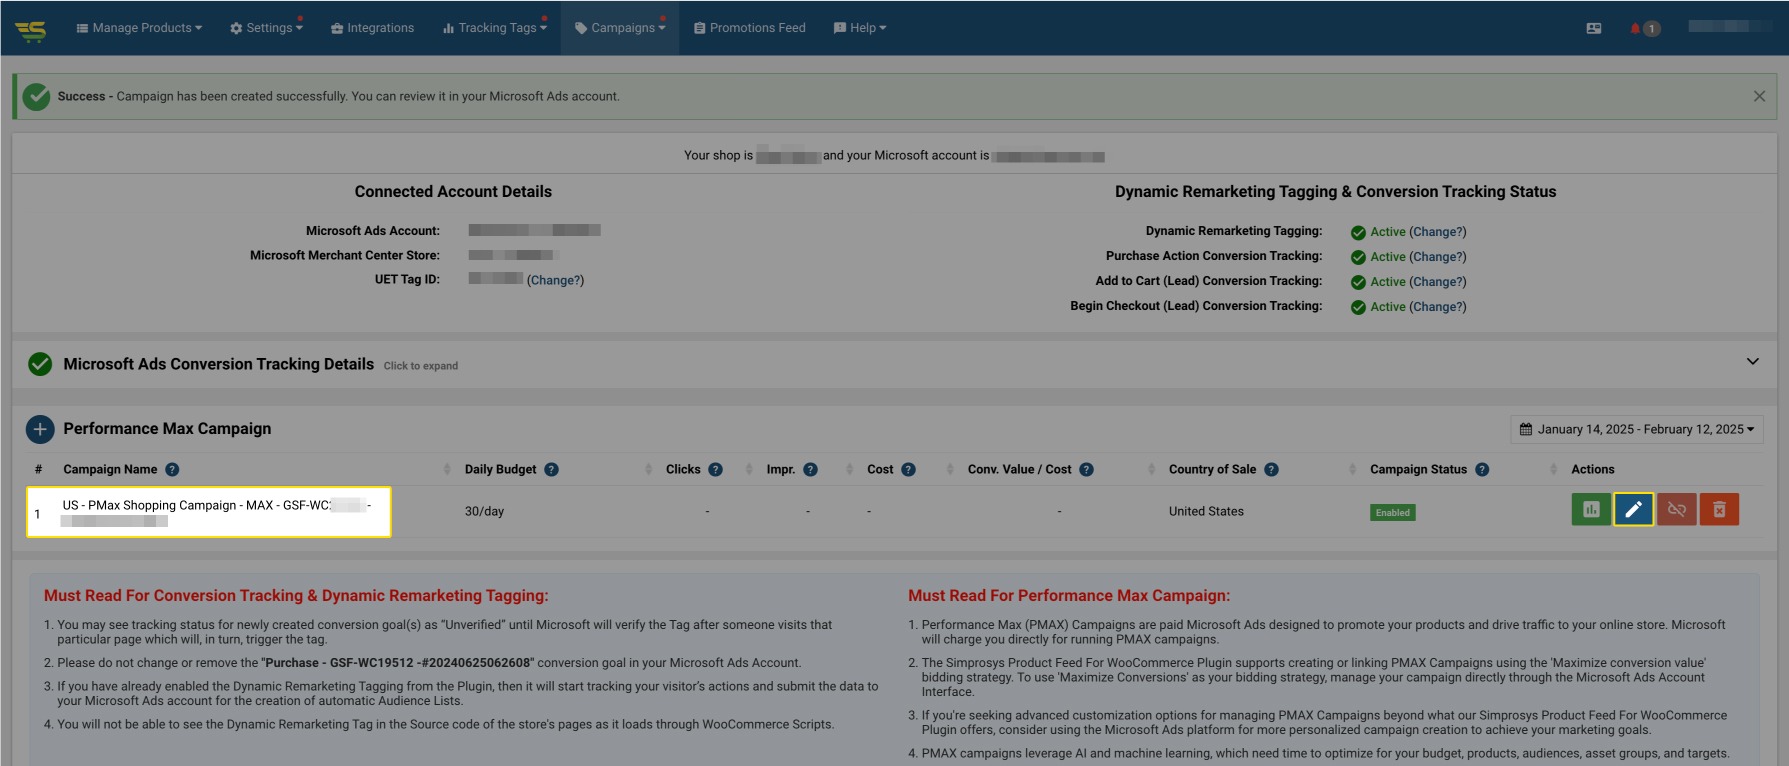Sort table by Country of Sale header
1789x766 pixels.
pos(1212,469)
